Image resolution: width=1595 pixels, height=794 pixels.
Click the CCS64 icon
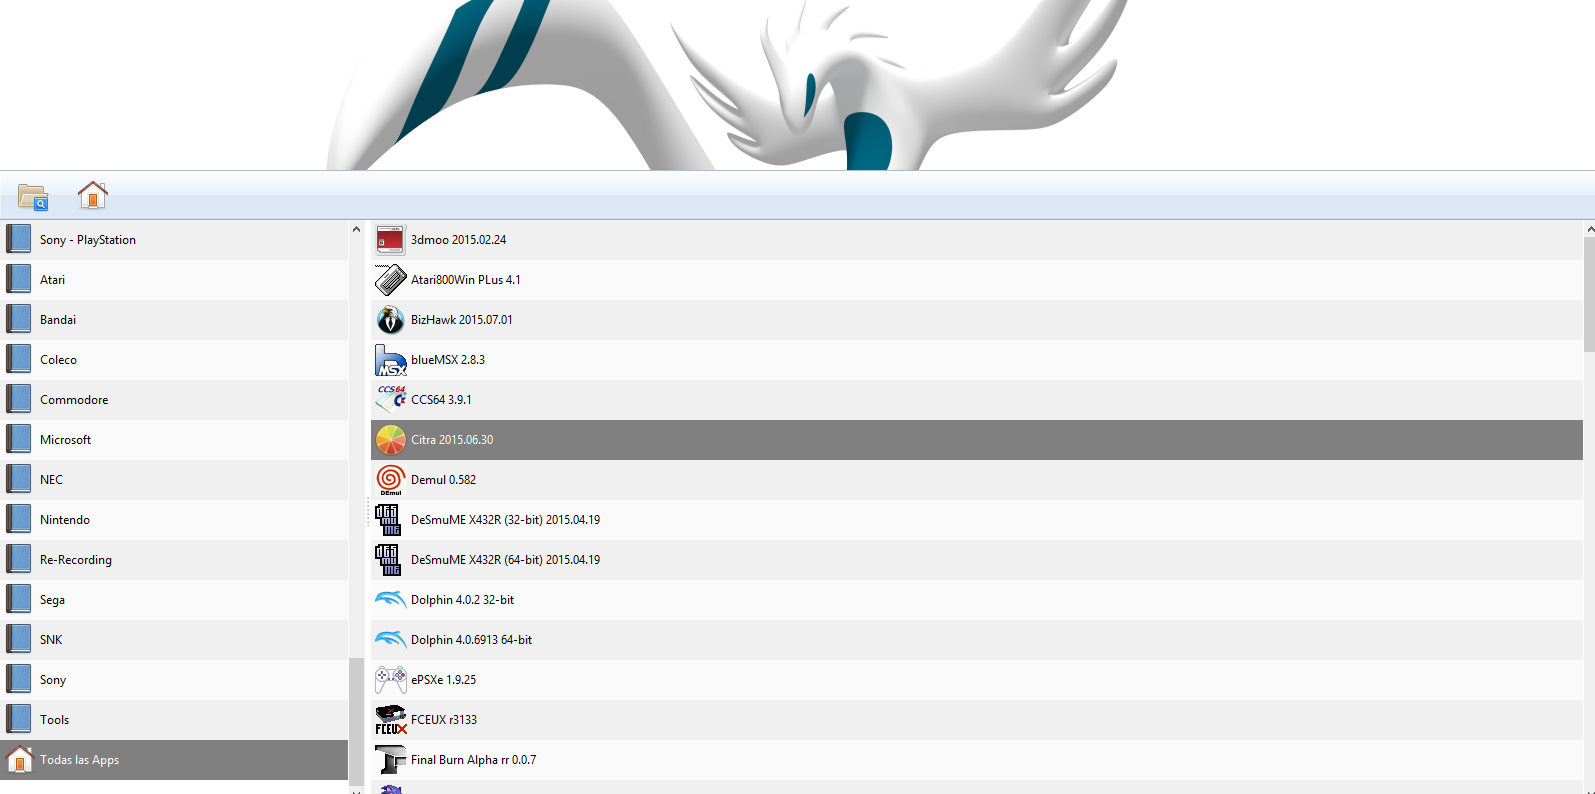coord(390,400)
